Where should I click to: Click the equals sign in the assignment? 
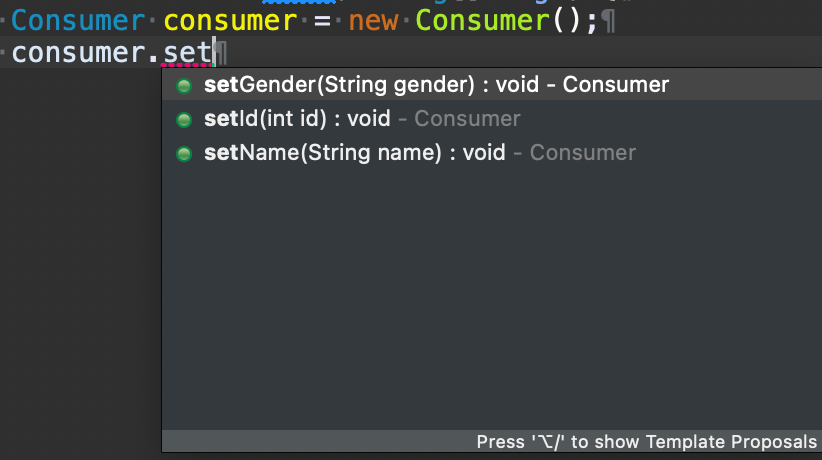click(x=322, y=19)
